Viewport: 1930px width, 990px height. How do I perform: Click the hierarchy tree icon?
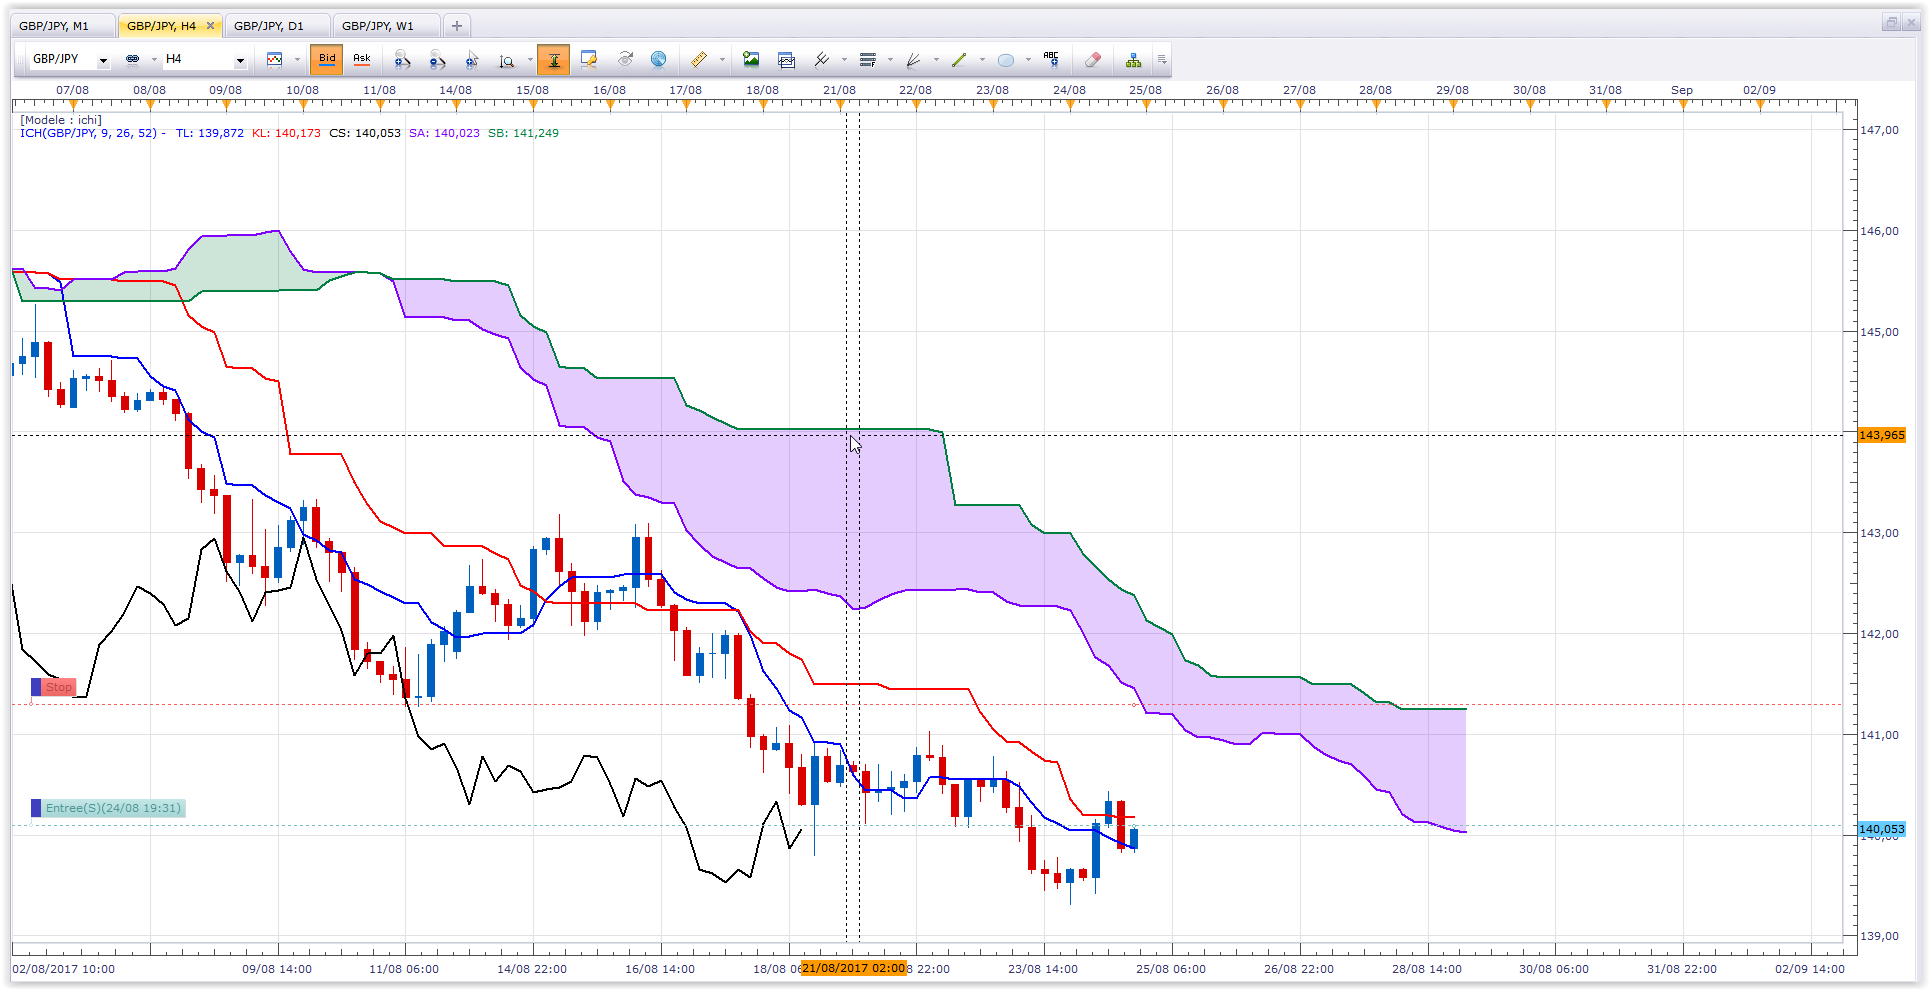tap(1133, 60)
